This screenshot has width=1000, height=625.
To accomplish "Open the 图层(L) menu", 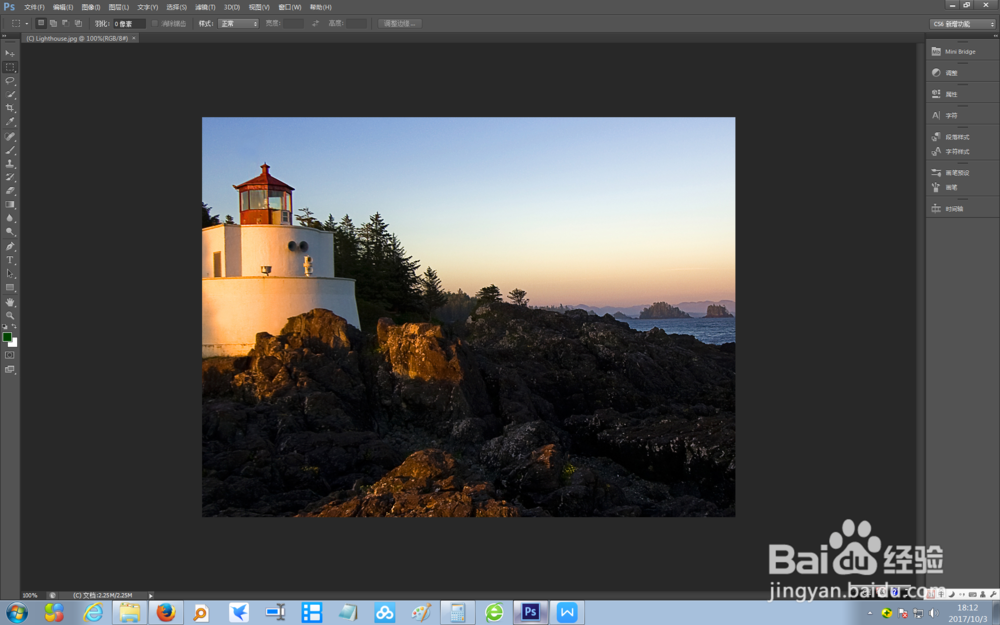I will 119,7.
